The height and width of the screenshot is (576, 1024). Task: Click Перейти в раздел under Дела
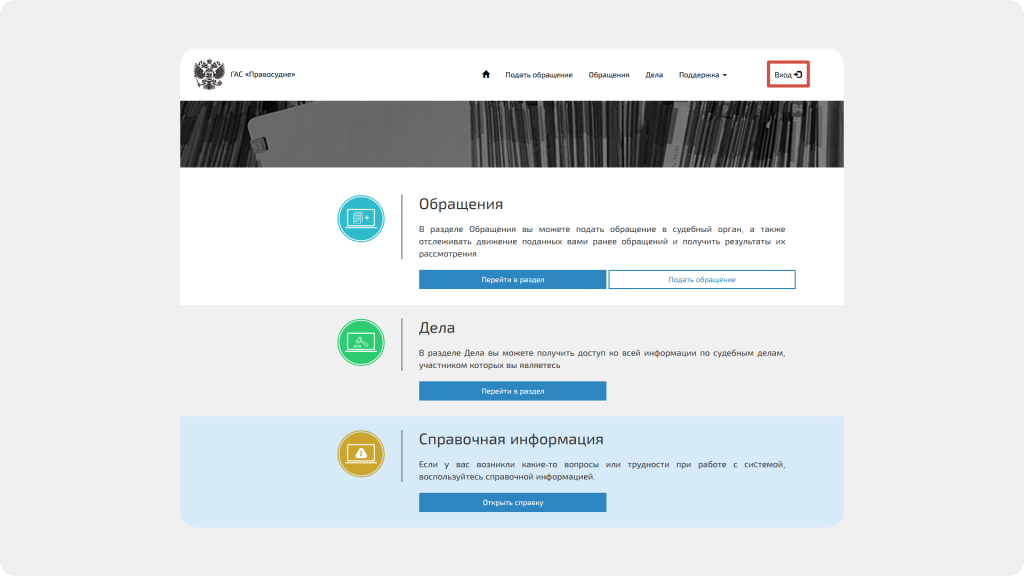pos(512,391)
